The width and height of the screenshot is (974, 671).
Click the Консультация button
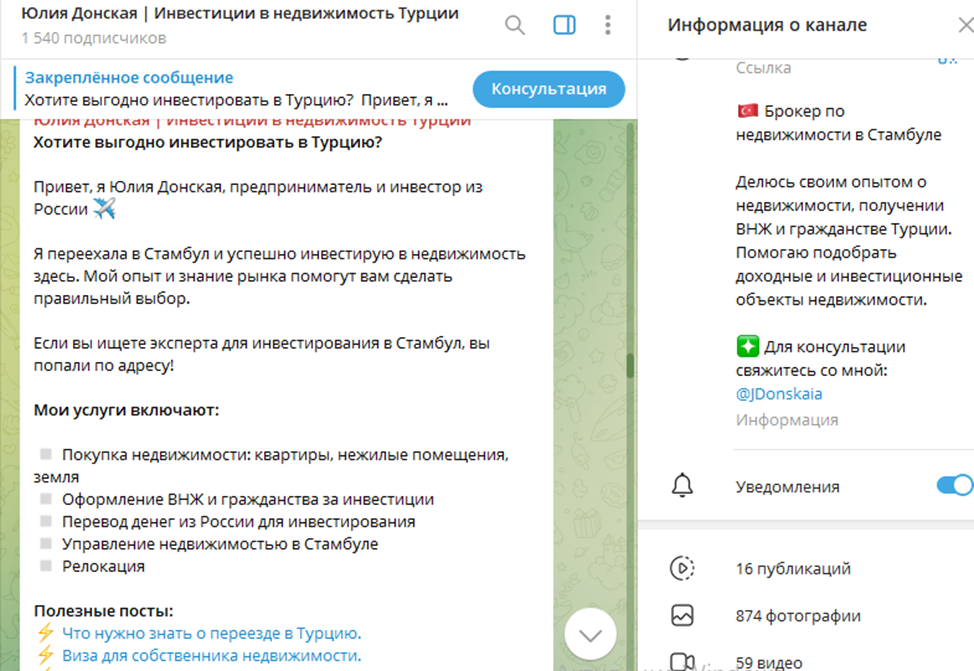point(548,89)
